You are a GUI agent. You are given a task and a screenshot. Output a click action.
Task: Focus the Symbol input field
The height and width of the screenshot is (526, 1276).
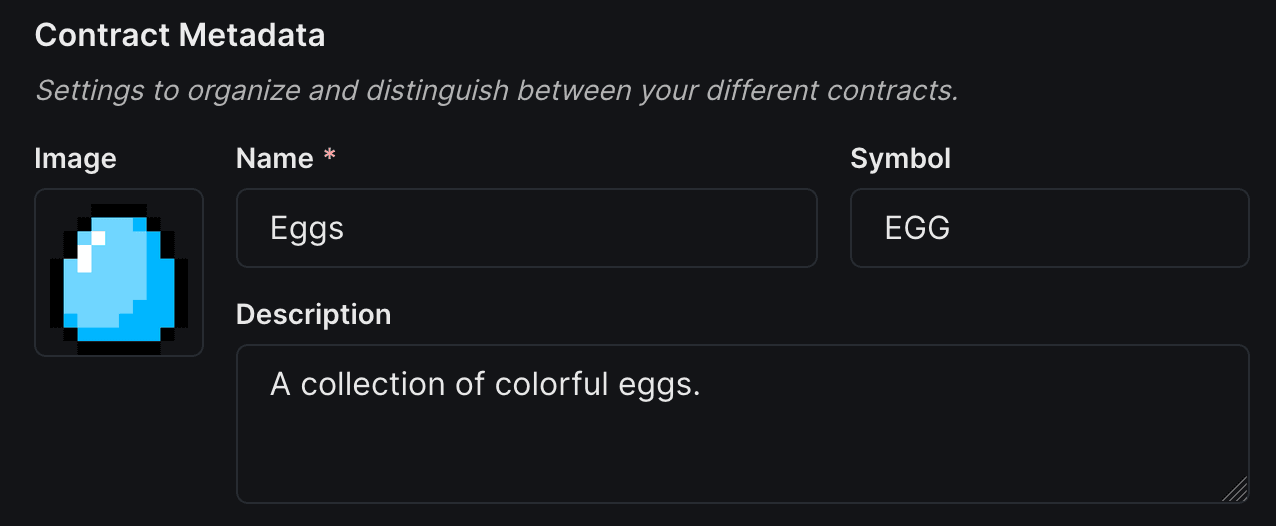[x=1049, y=228]
